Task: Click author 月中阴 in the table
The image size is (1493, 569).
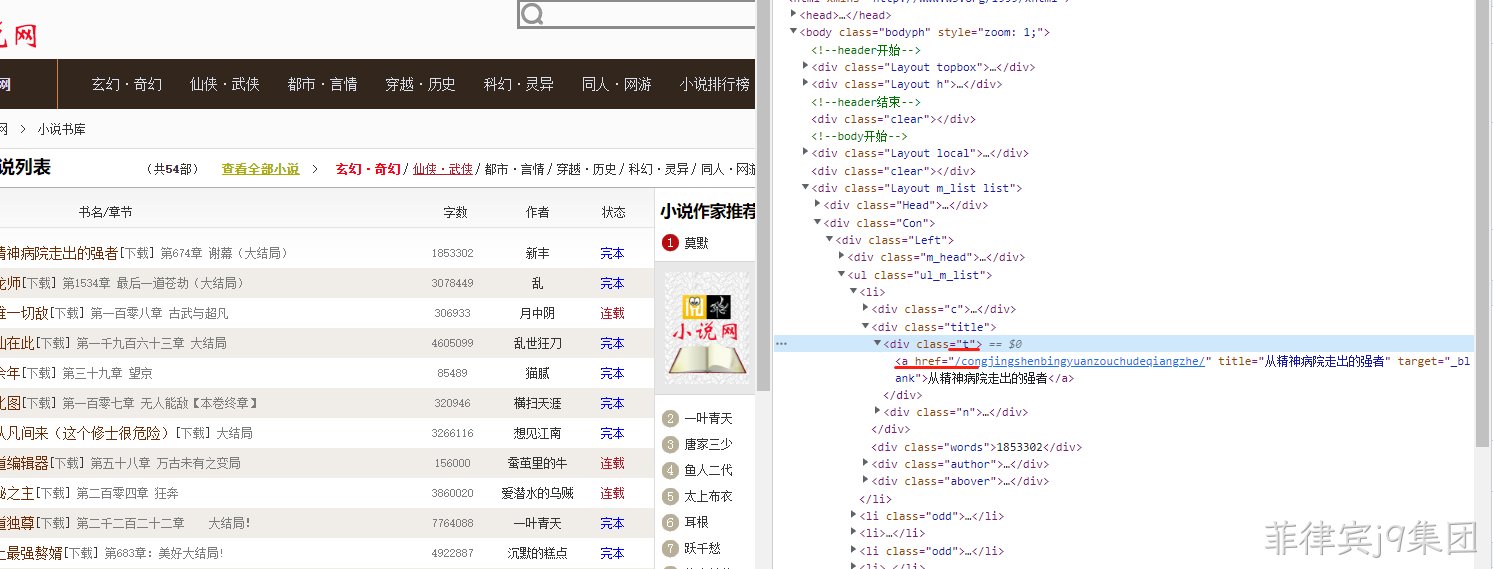Action: [537, 313]
